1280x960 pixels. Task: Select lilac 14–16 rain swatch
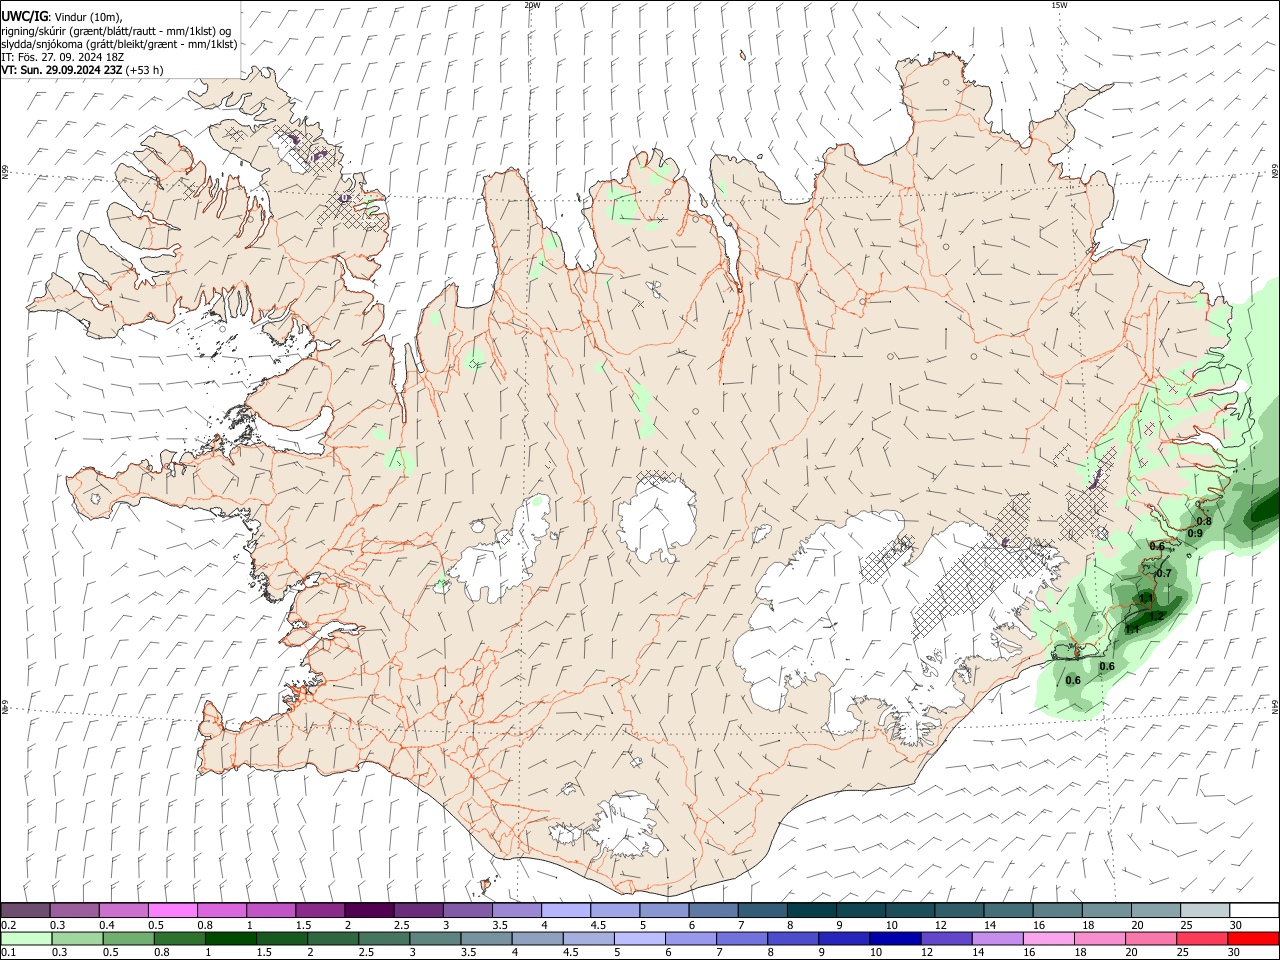point(998,938)
